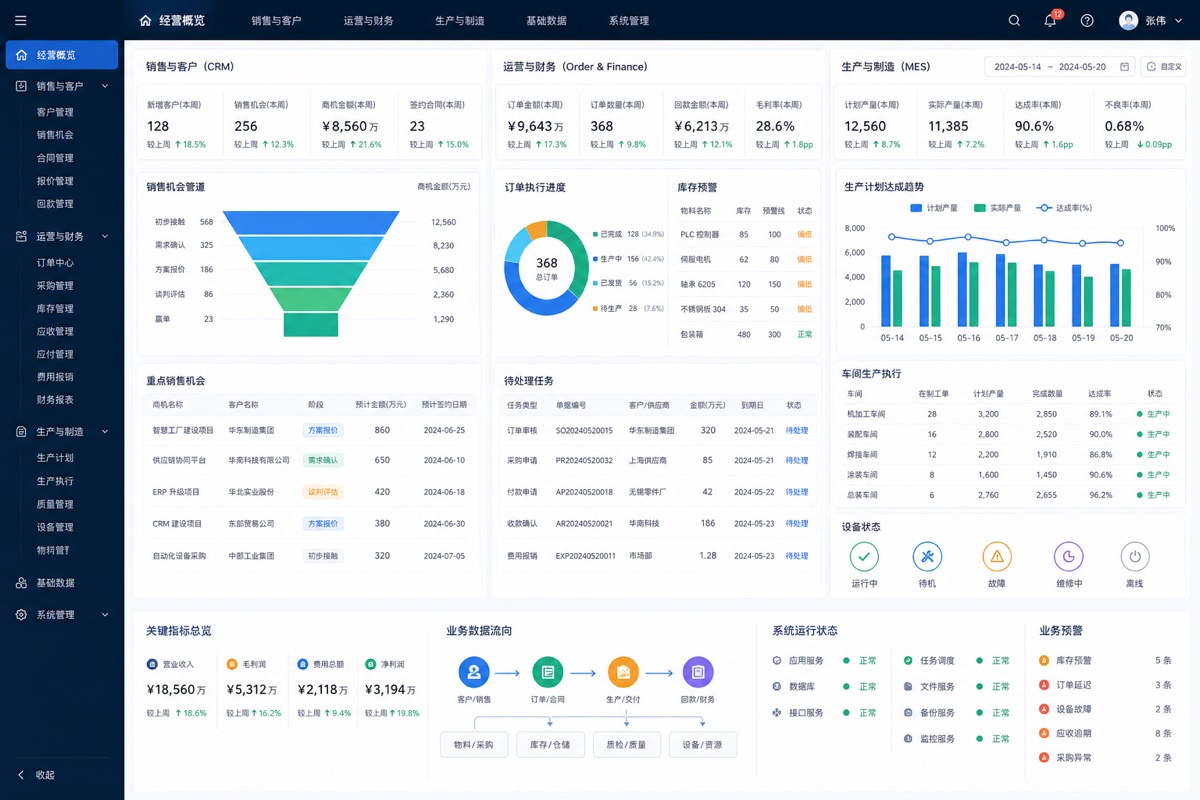This screenshot has height=800, width=1200.
Task: Click 待处理 link for 订单审核 task
Action: [796, 431]
